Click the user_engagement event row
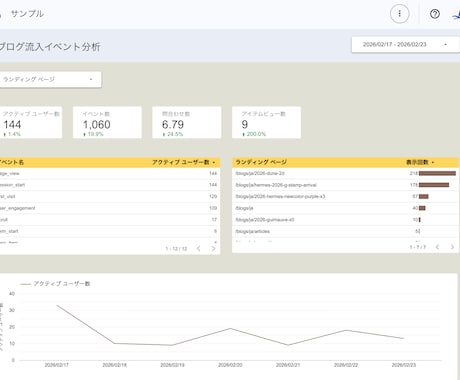This screenshot has height=380, width=460. tap(110, 208)
